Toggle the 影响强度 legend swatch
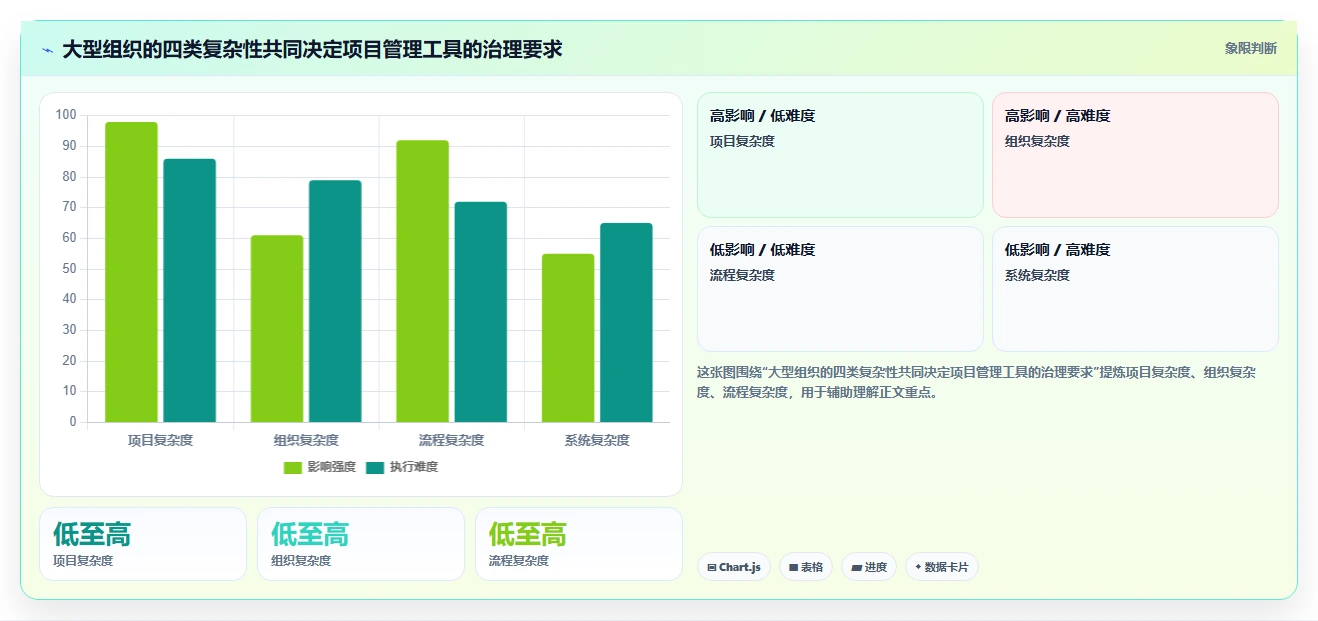 [293, 468]
